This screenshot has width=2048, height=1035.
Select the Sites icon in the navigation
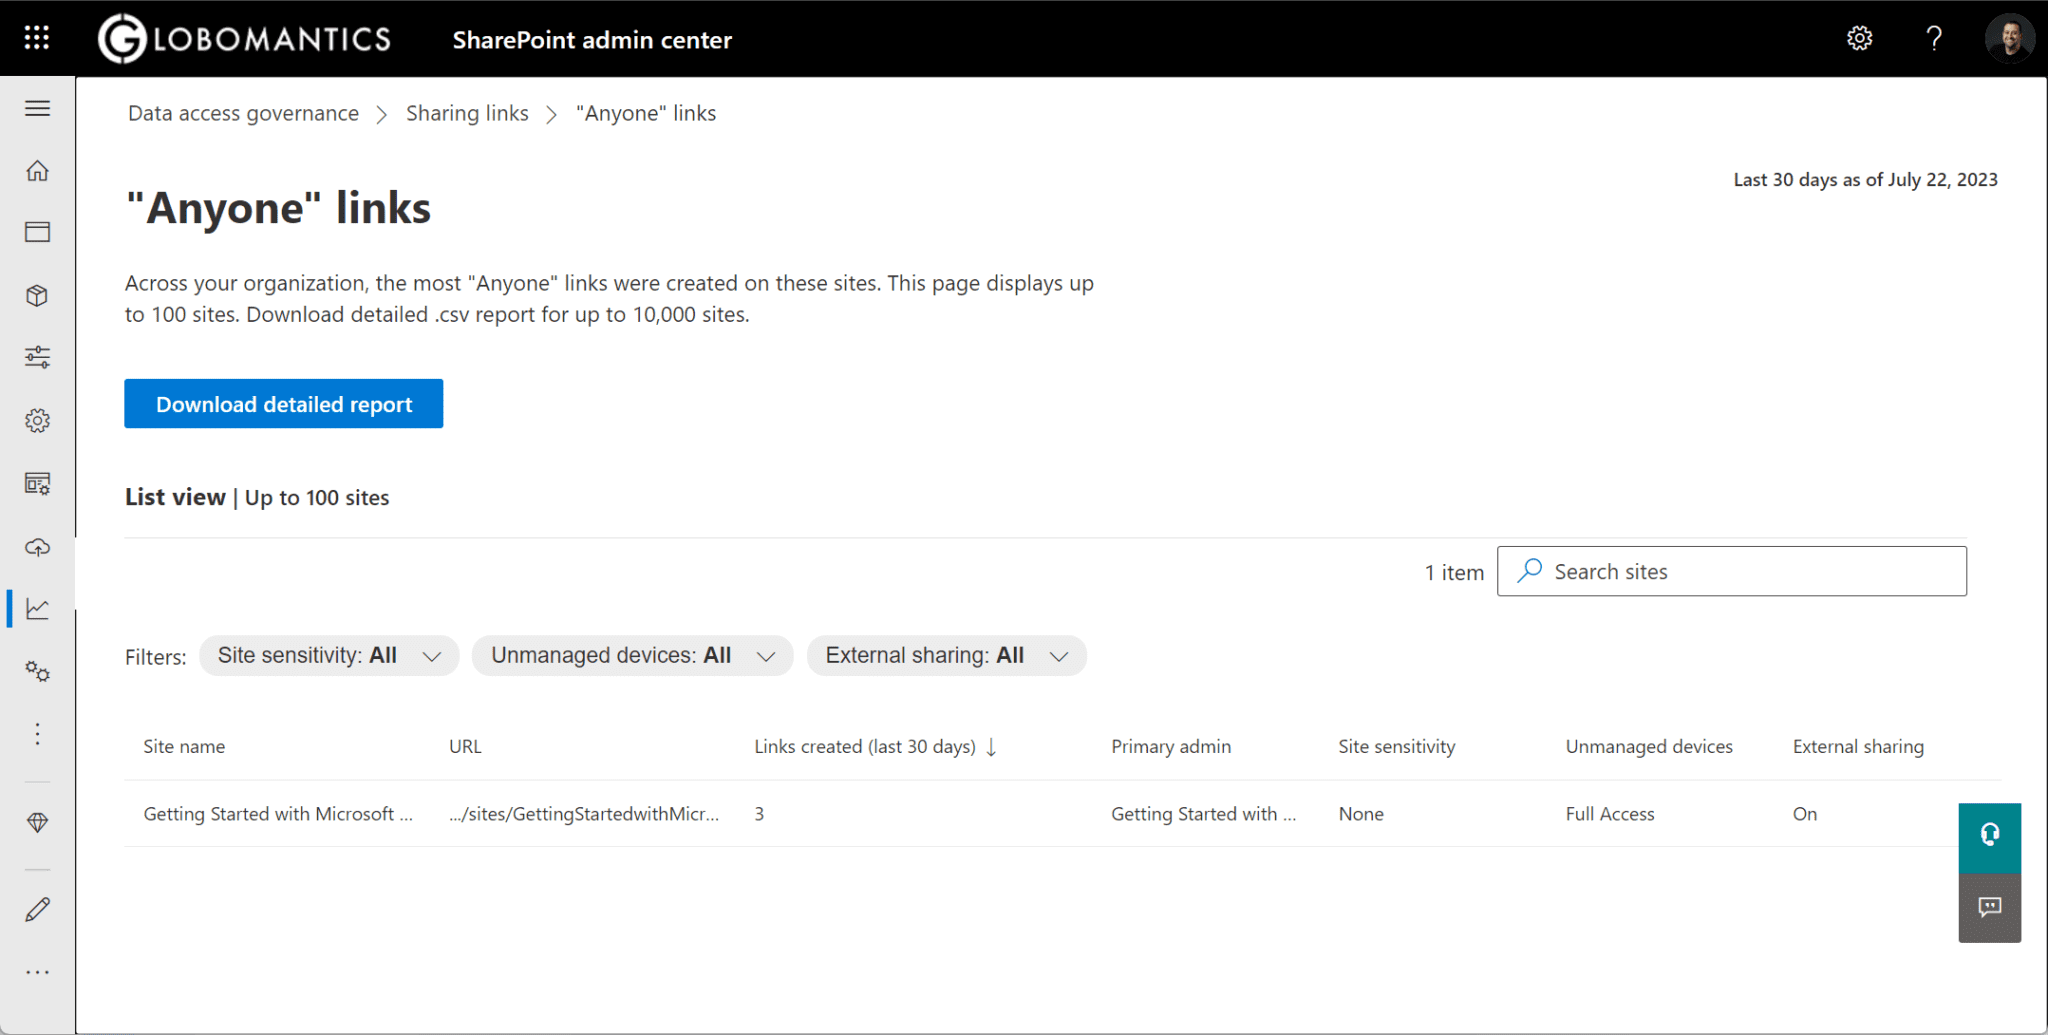(x=37, y=231)
